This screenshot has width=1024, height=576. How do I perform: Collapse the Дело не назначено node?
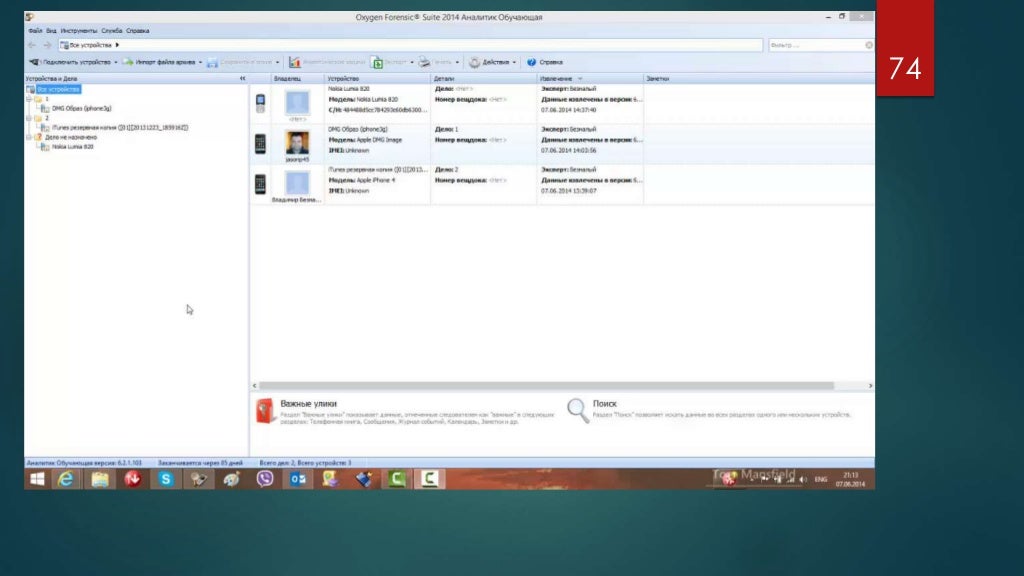29,137
